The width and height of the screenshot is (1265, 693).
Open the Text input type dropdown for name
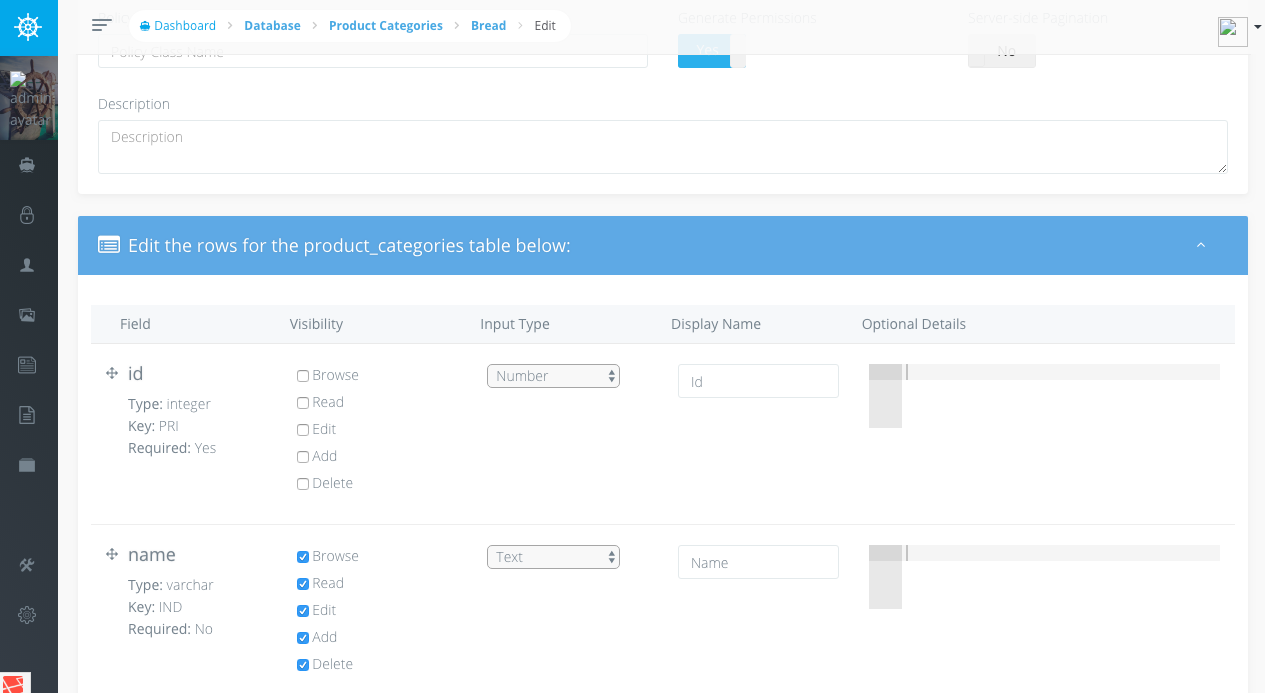(x=553, y=556)
